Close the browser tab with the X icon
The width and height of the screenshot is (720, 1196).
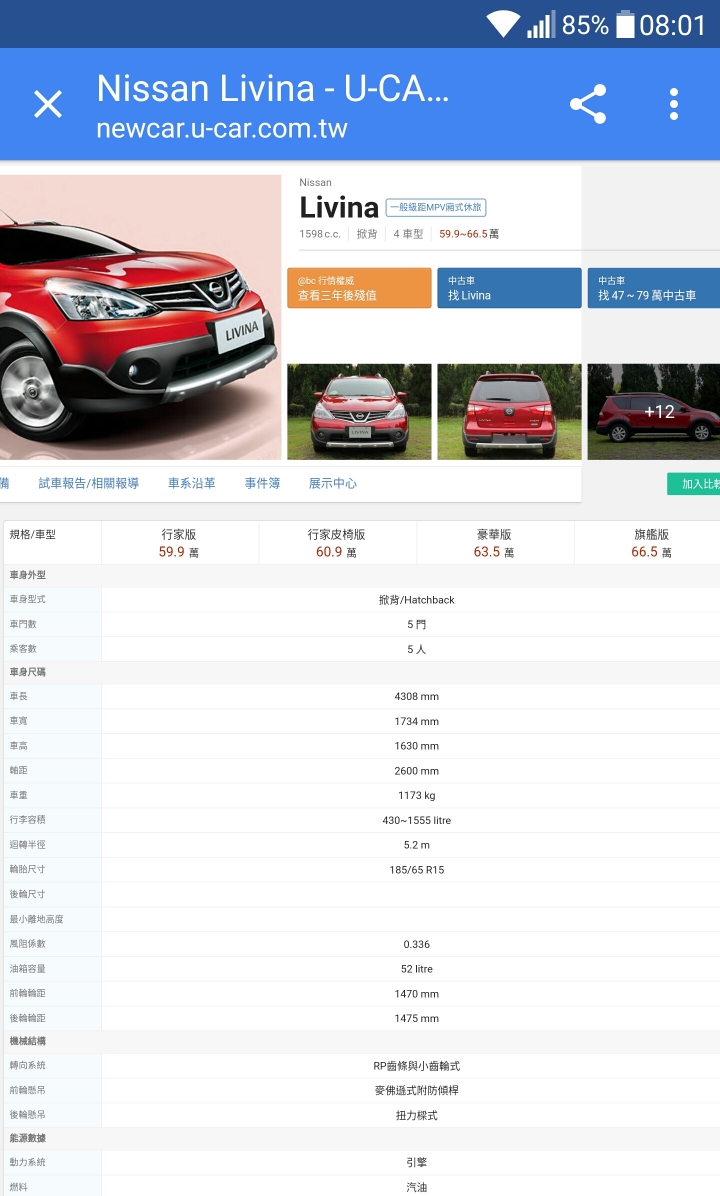(48, 104)
